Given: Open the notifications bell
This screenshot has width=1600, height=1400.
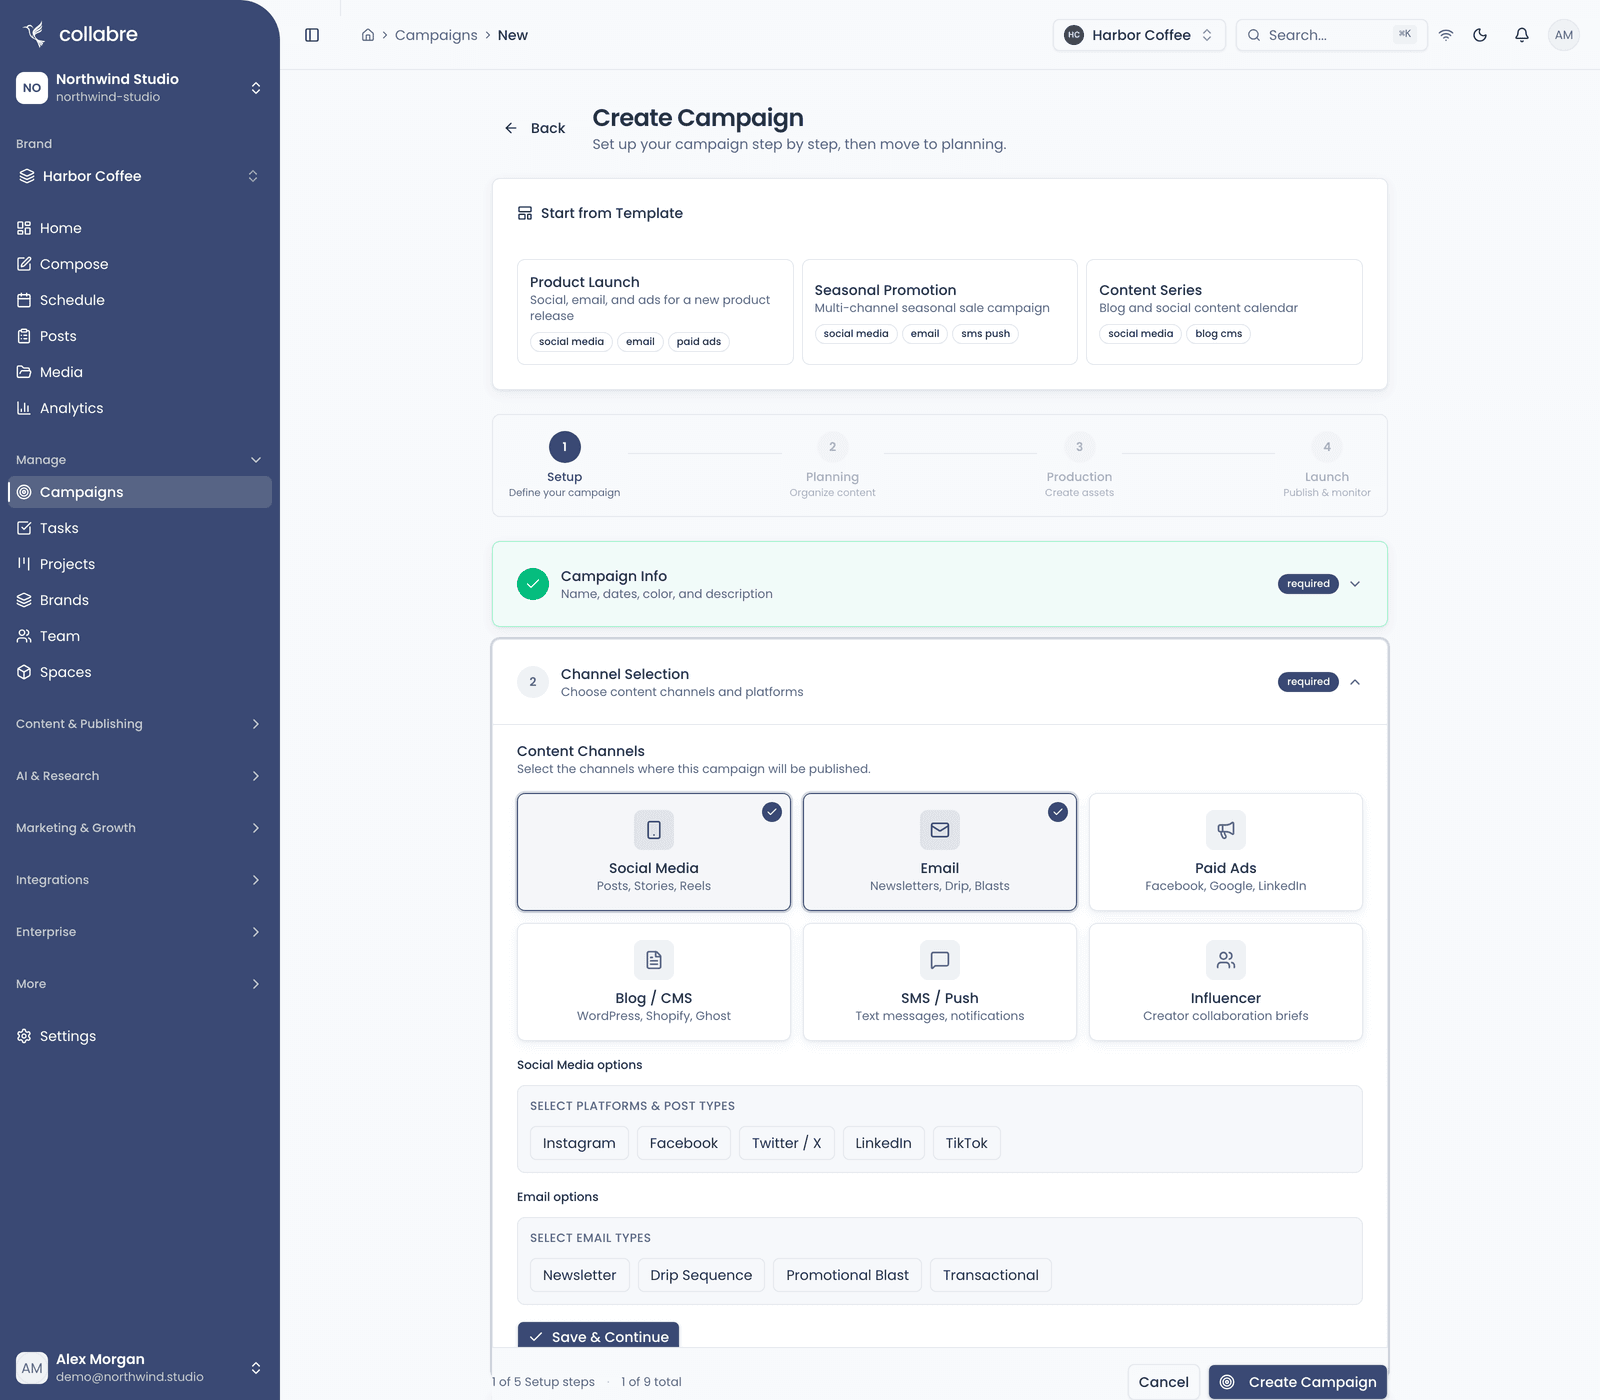Looking at the screenshot, I should (1522, 35).
